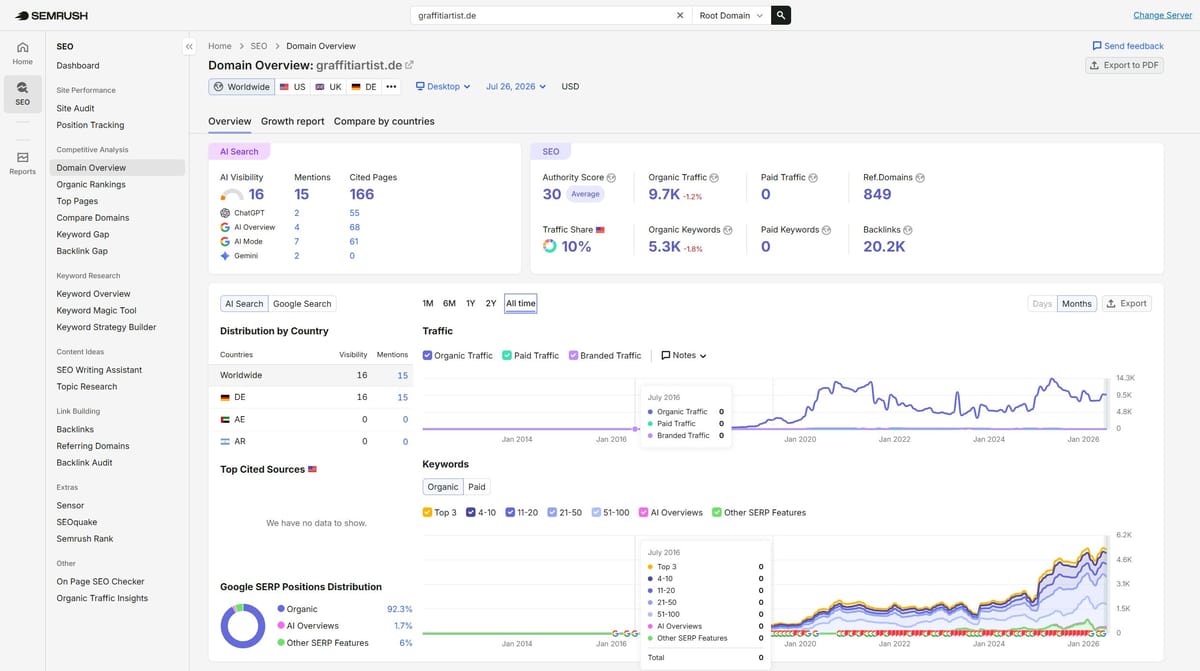The image size is (1200, 671).
Task: Click the Traffic Share donut icon
Action: [549, 246]
